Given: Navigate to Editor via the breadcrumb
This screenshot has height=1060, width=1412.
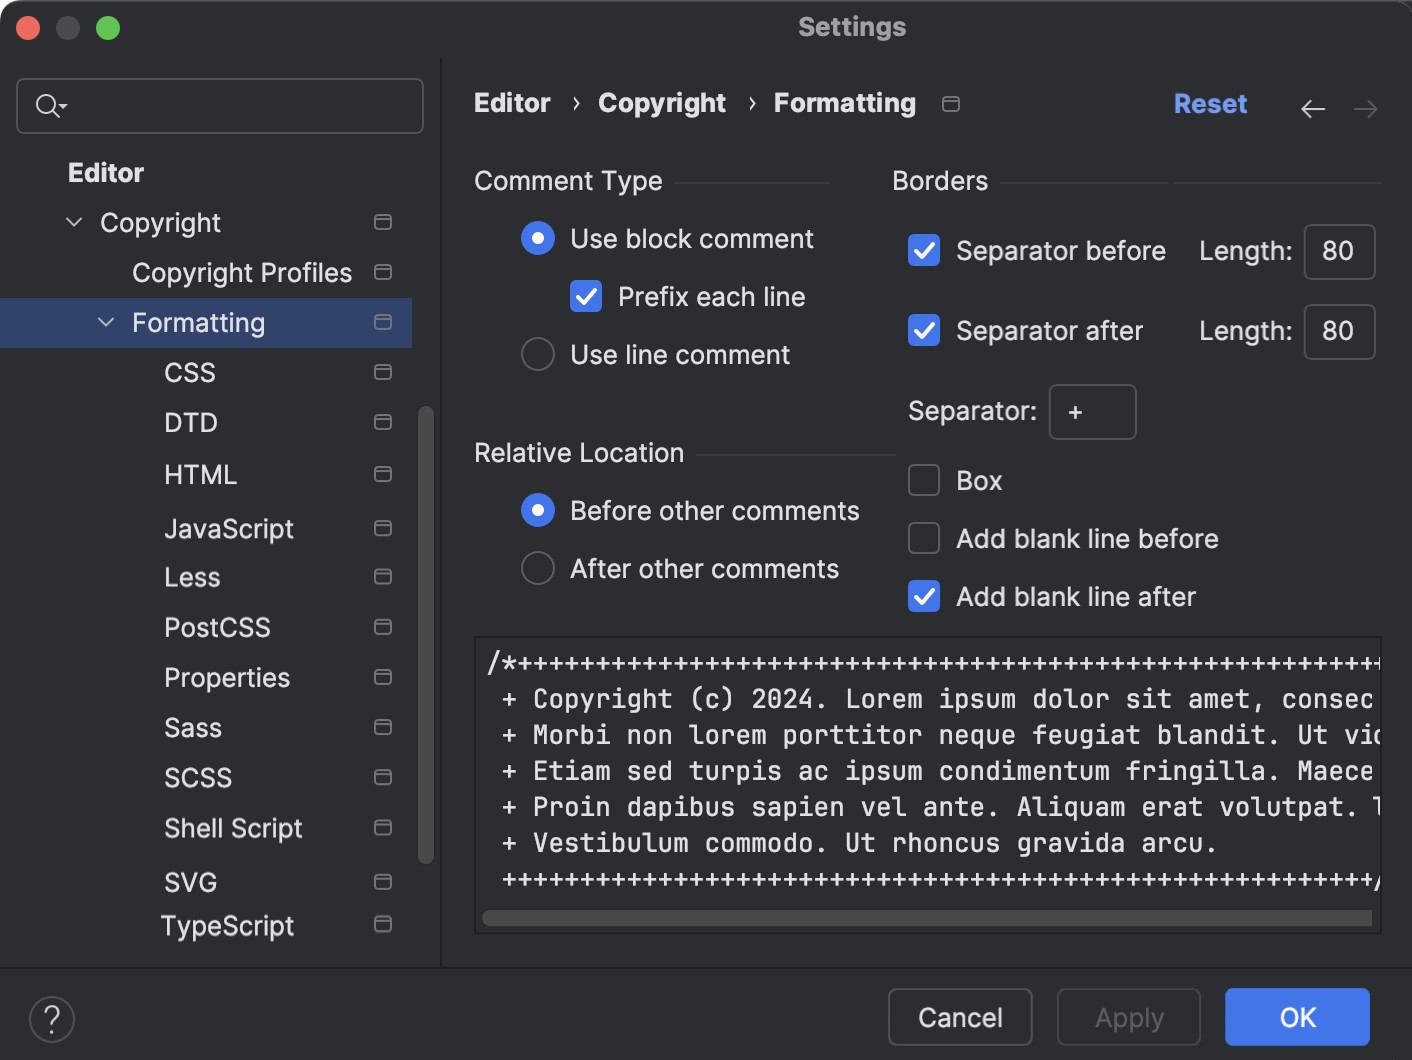Looking at the screenshot, I should click(511, 103).
